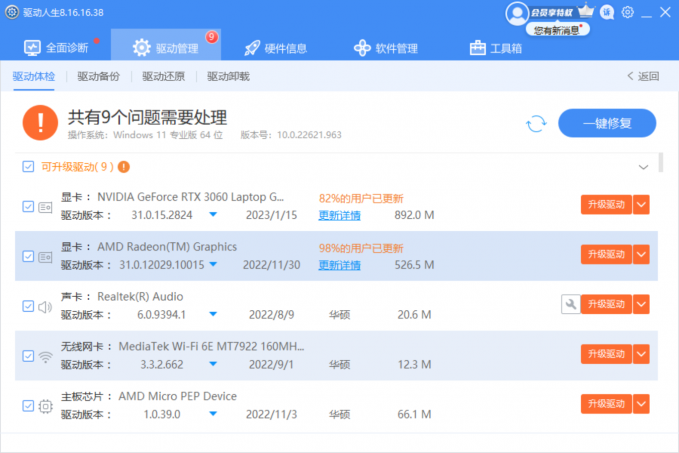Expand dropdown arrow beside AMD Radeon 升级驱动 button

(x=642, y=255)
